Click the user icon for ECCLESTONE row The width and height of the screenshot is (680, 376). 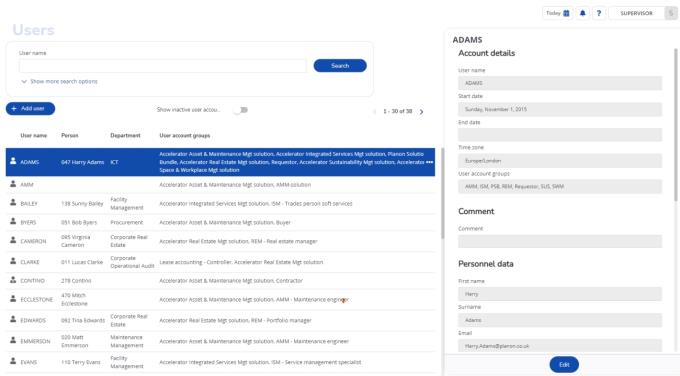tap(13, 299)
